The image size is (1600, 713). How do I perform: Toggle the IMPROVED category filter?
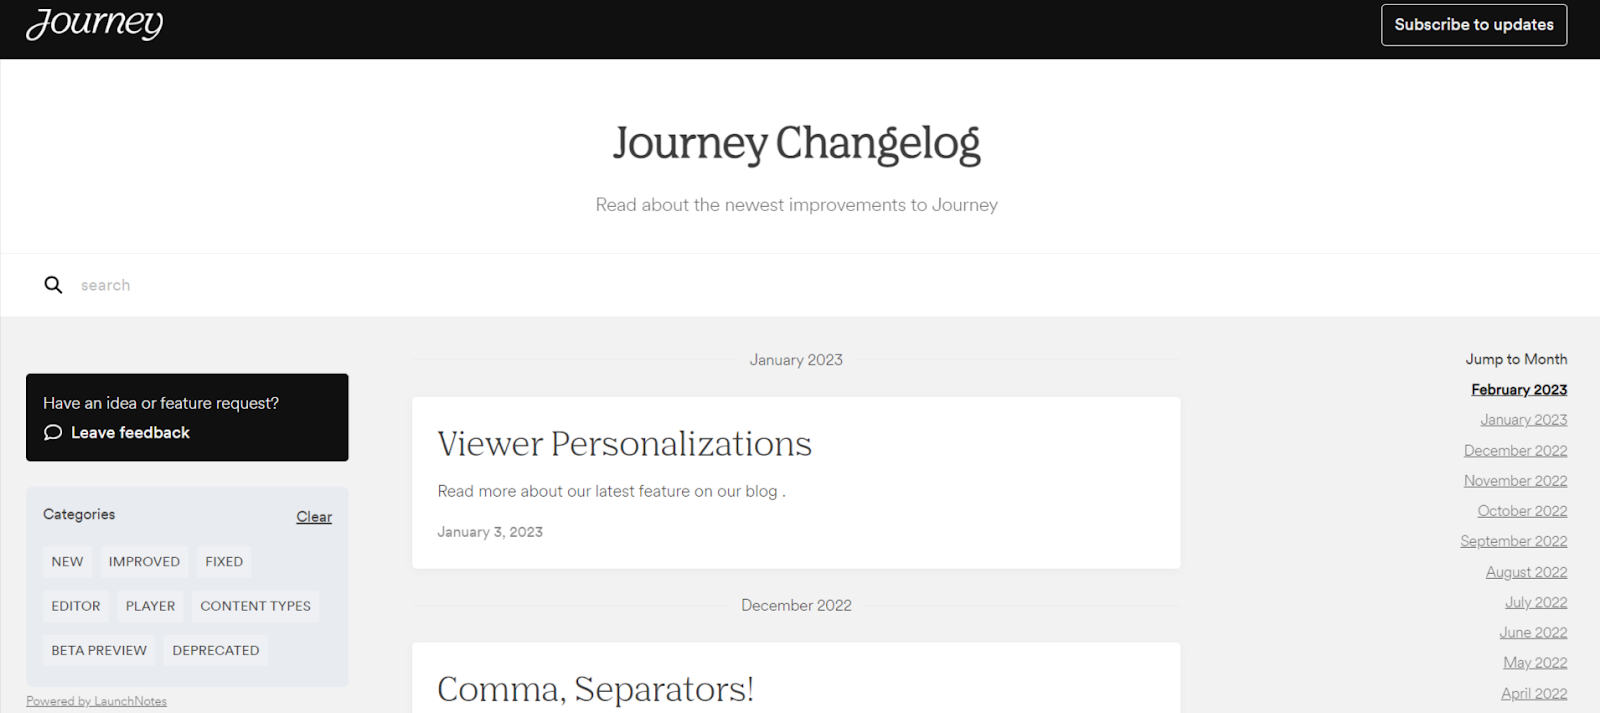(x=144, y=561)
